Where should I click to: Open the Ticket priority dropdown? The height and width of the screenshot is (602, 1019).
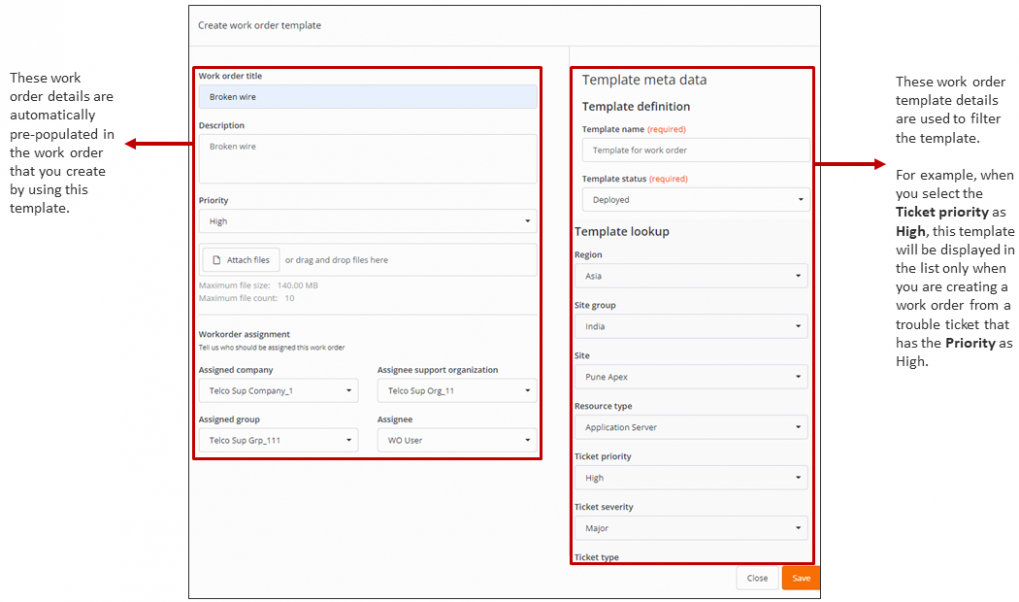(x=691, y=478)
